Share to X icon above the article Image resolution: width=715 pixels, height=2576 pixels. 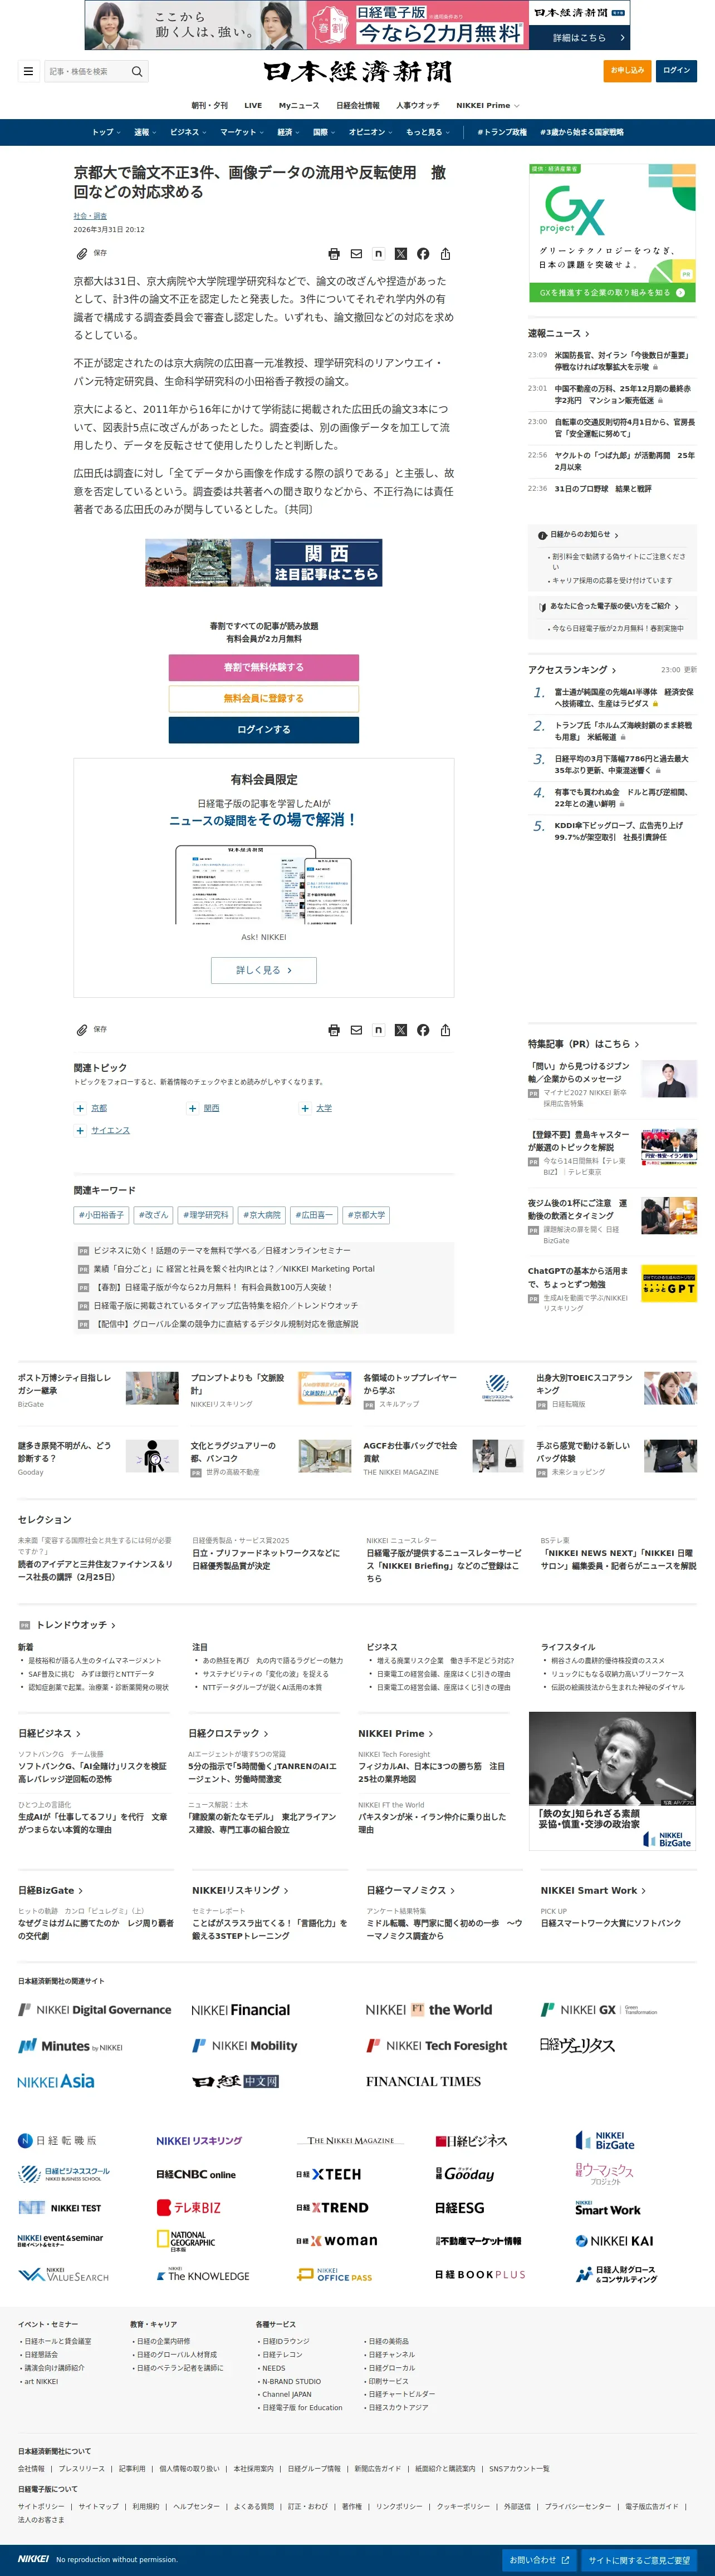(401, 254)
